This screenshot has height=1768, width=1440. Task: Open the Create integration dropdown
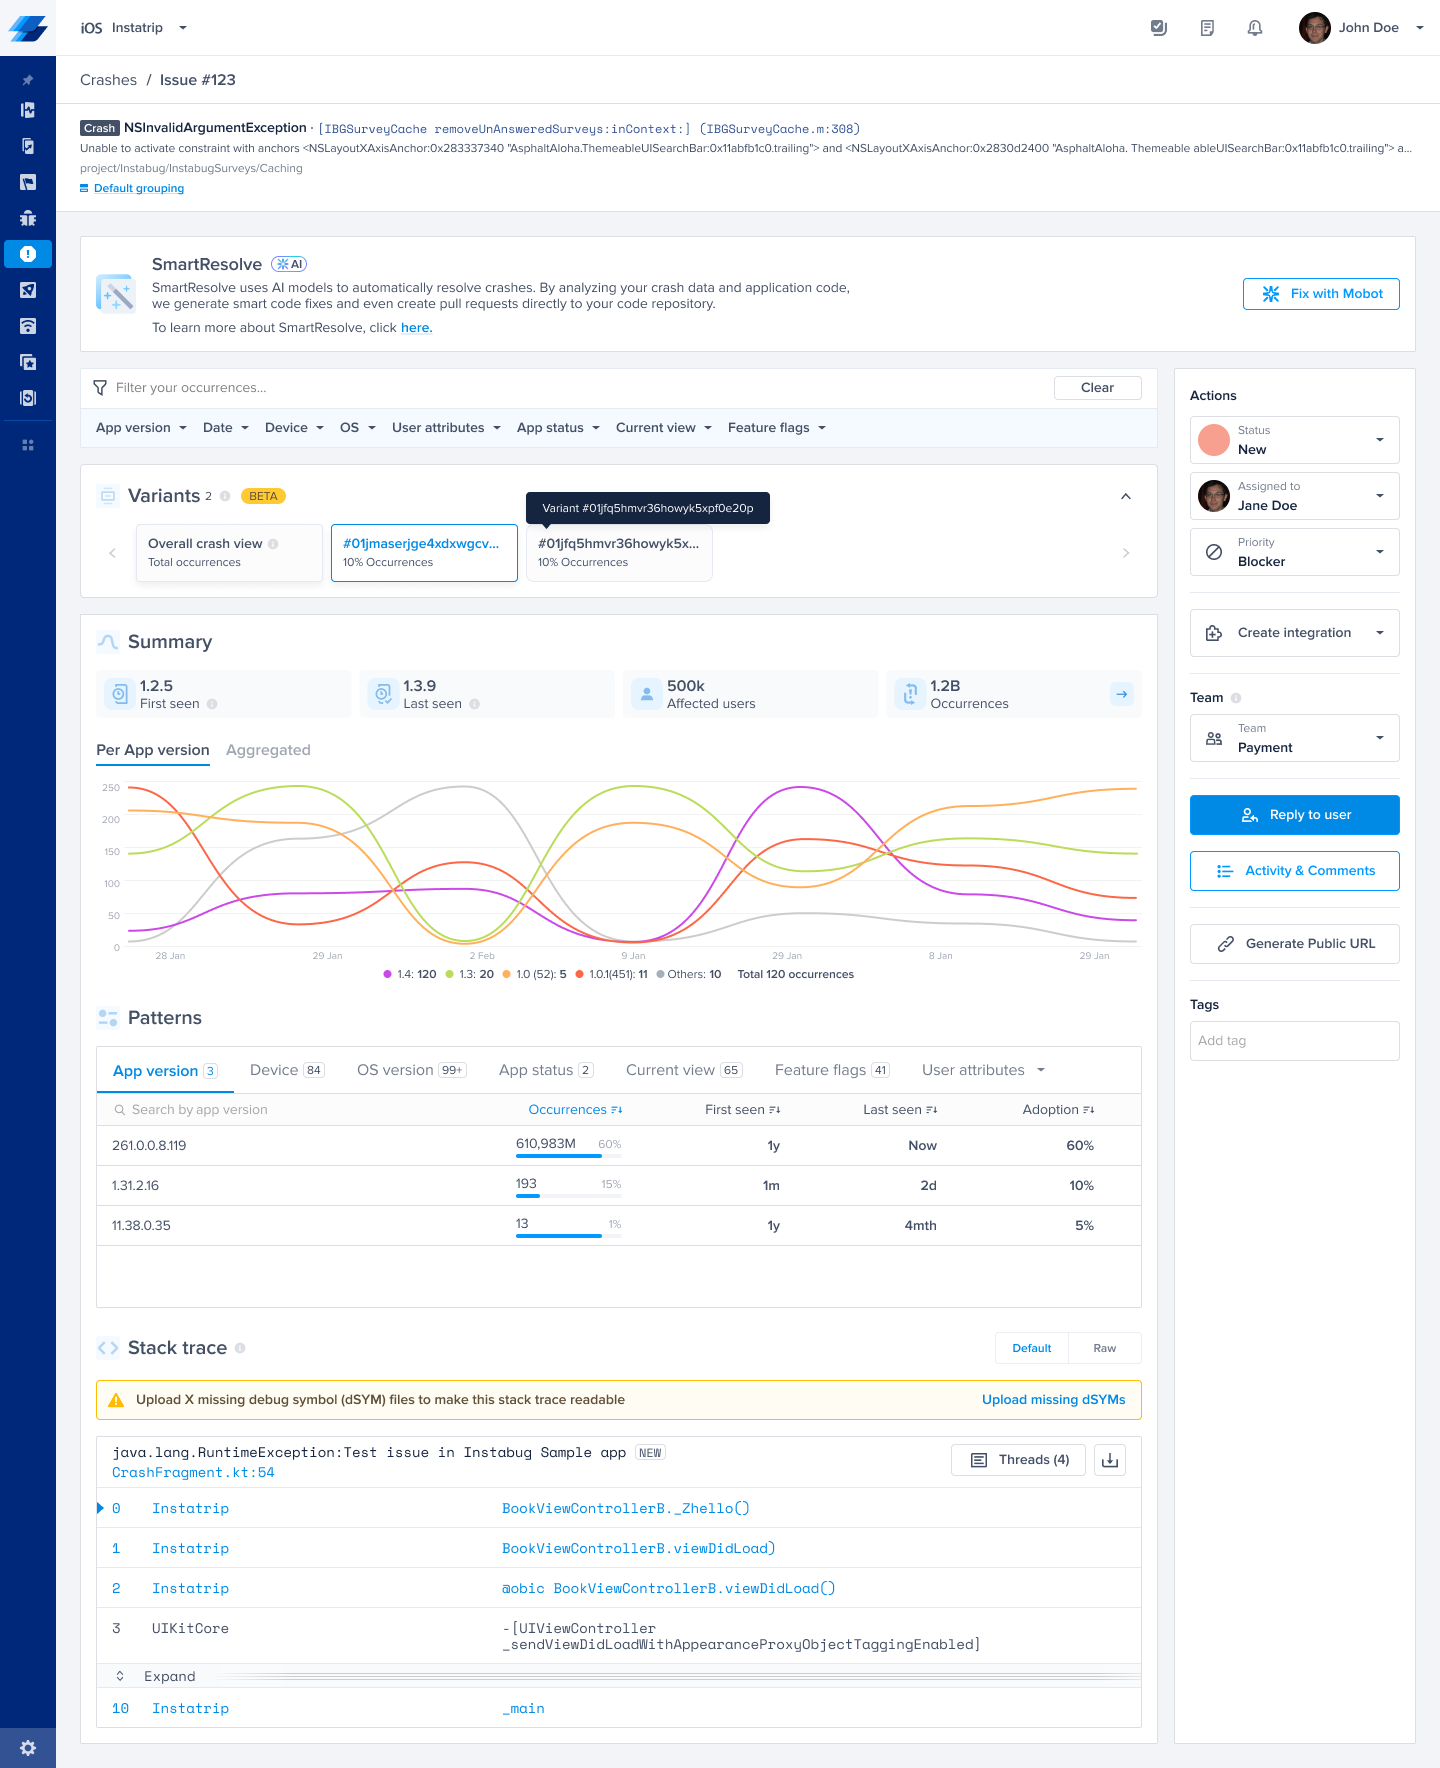click(x=1295, y=633)
